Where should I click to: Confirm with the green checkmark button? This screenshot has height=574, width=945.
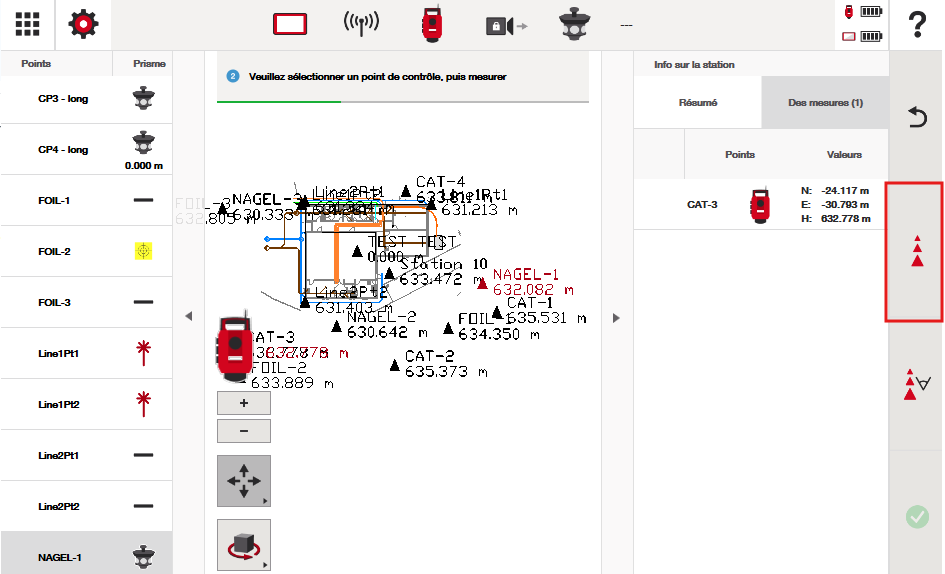(916, 517)
